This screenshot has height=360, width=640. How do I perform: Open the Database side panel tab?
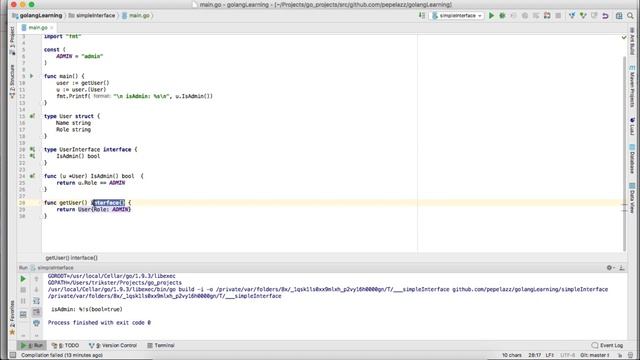[x=632, y=159]
